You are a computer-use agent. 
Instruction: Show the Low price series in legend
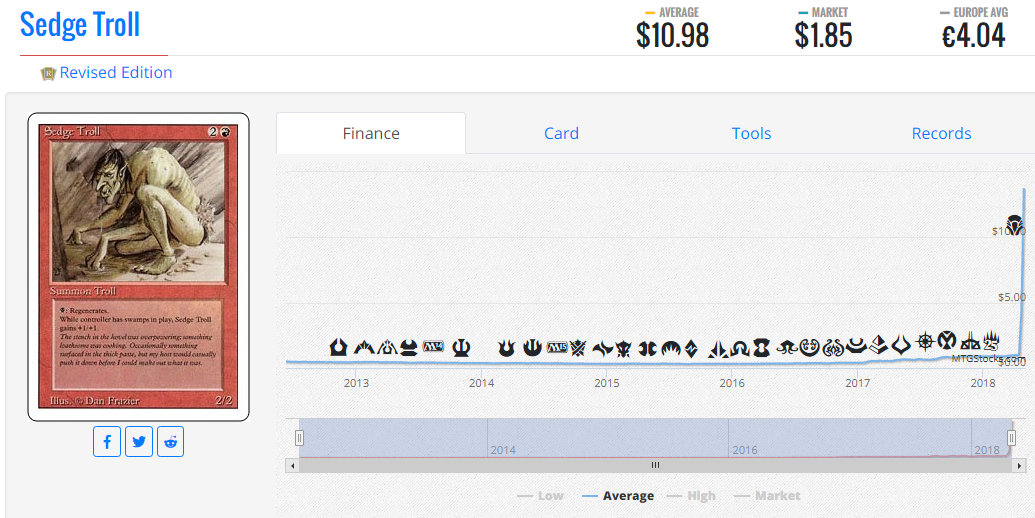(541, 496)
